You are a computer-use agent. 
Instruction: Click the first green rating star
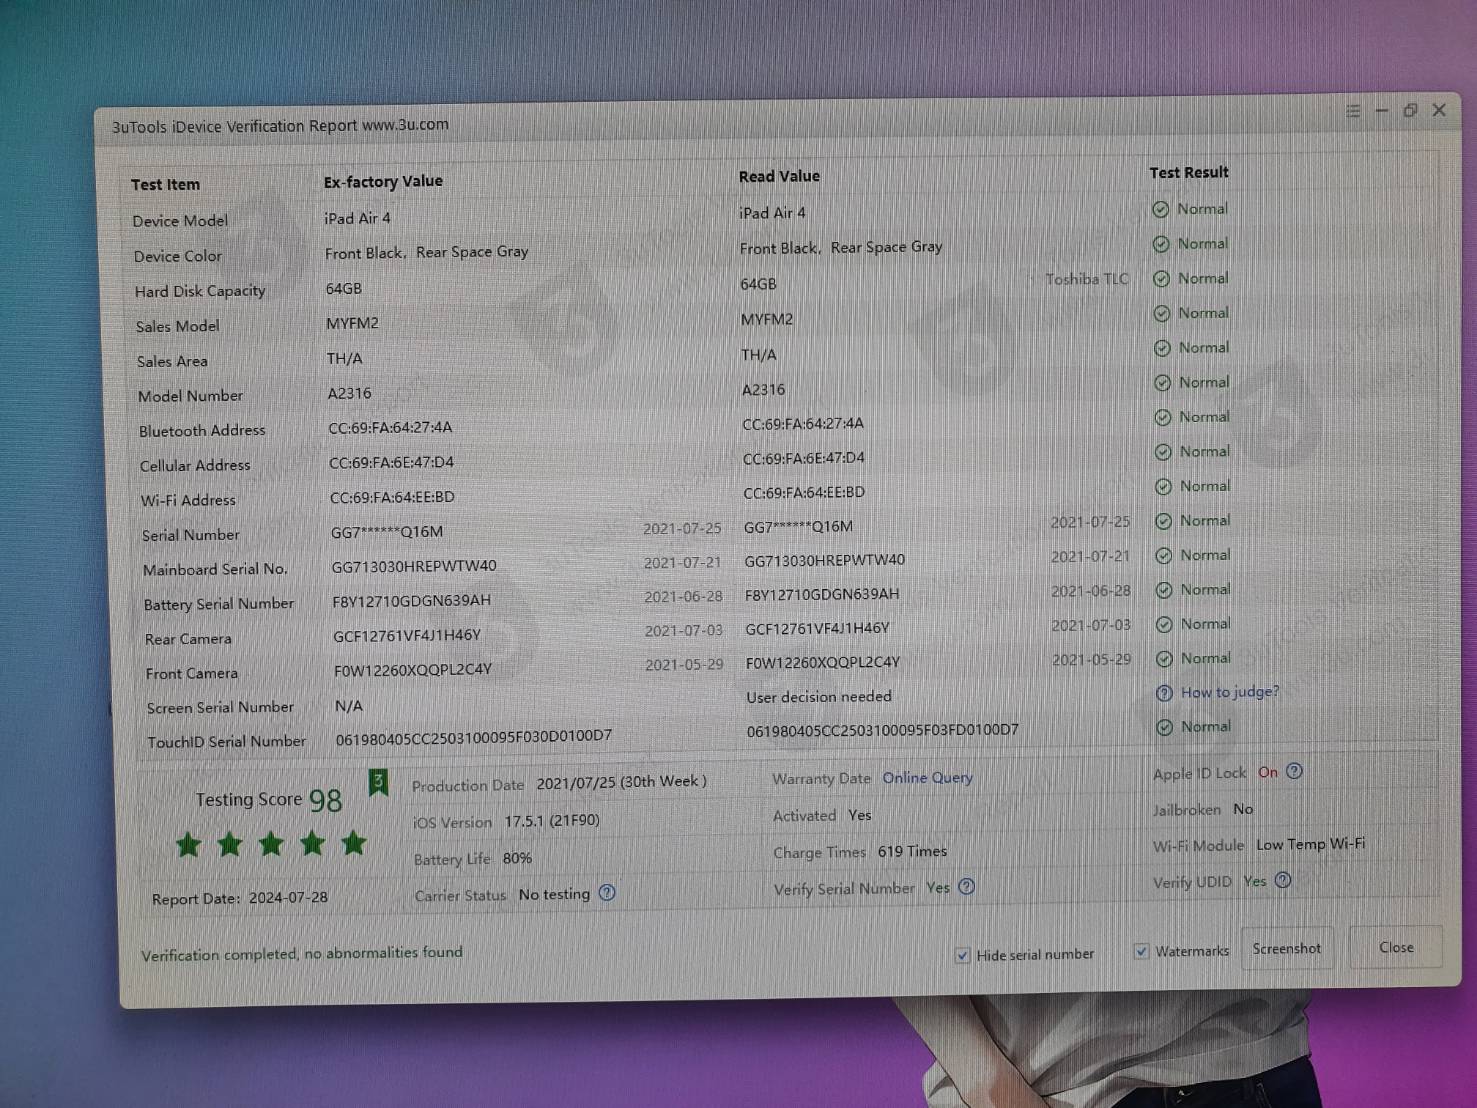point(188,845)
